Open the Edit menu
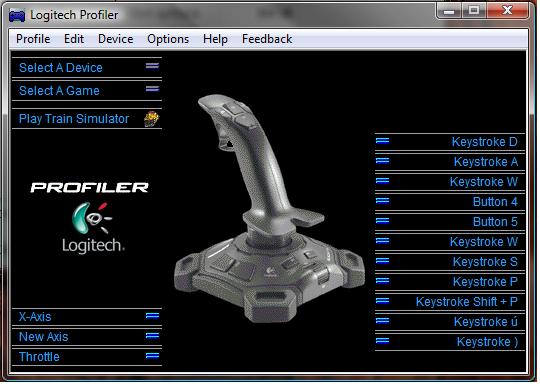 pyautogui.click(x=74, y=39)
